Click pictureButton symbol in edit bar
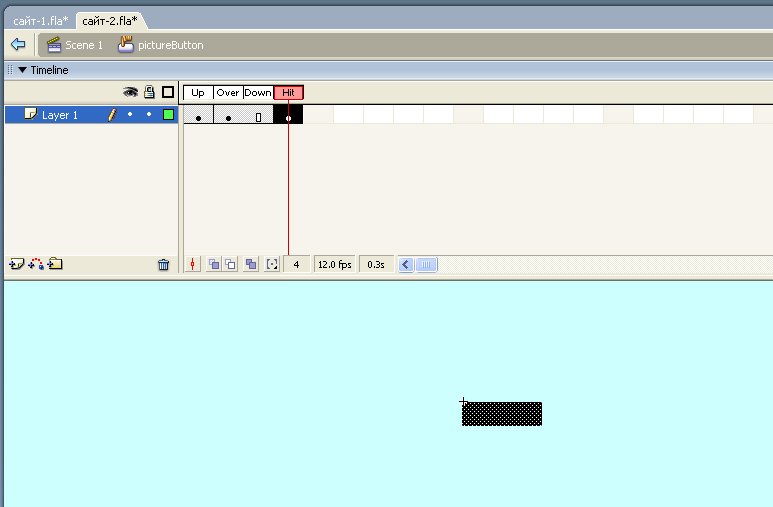 (x=161, y=45)
